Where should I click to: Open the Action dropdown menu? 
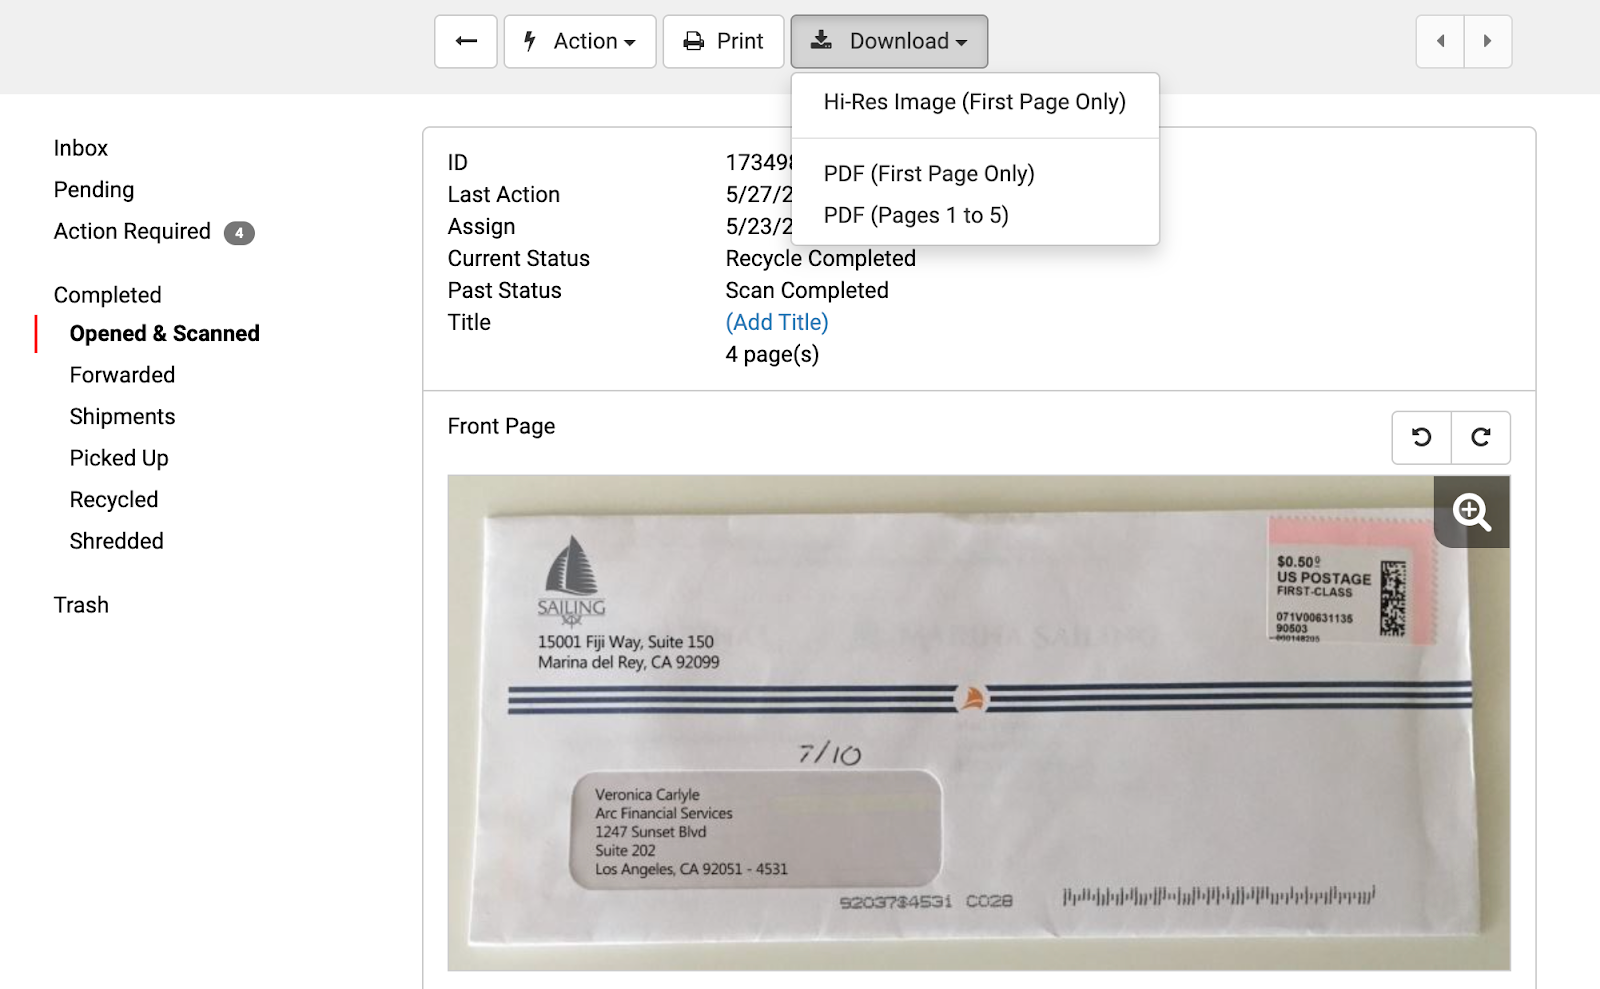pyautogui.click(x=580, y=41)
